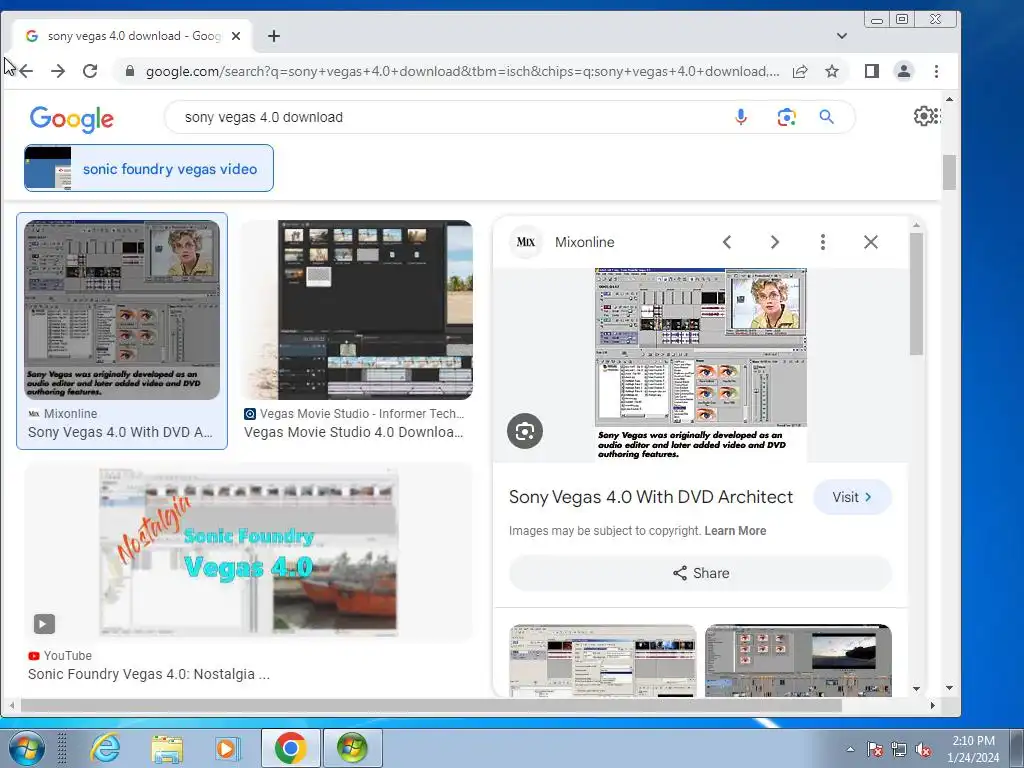Click the page vertical scrollbar thumb
Viewport: 1024px width, 768px height.
point(949,172)
